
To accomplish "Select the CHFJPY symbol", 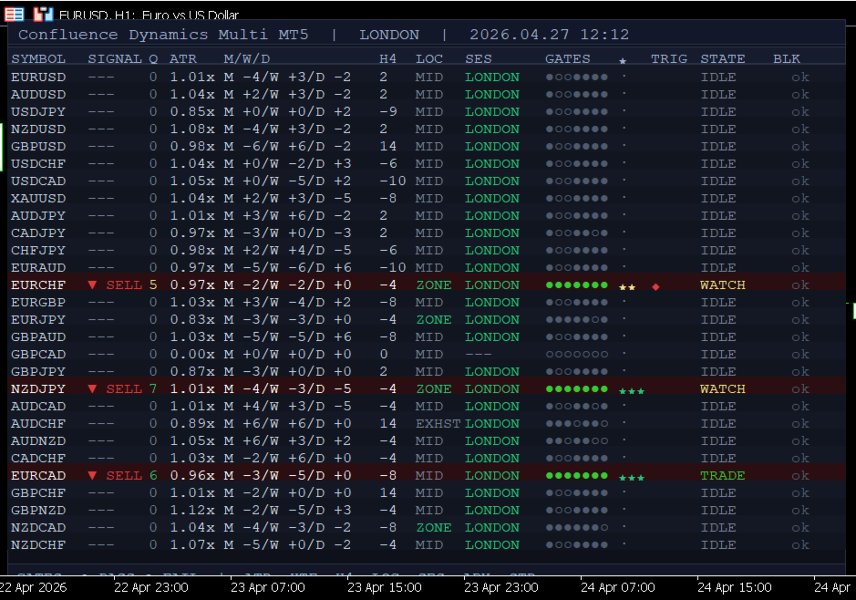I will coord(38,251).
